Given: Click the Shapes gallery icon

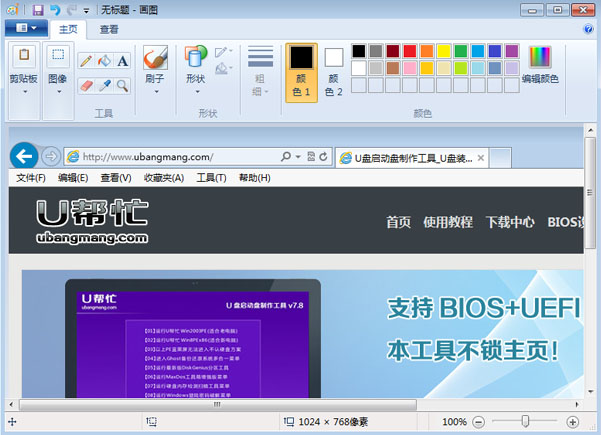Looking at the screenshot, I should pos(195,57).
